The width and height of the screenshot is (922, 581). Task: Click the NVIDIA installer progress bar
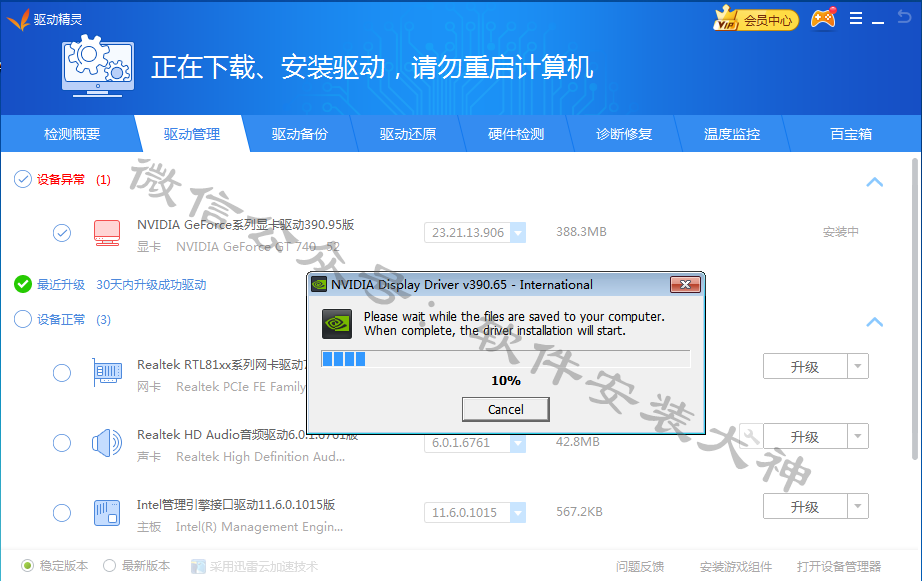[x=506, y=359]
